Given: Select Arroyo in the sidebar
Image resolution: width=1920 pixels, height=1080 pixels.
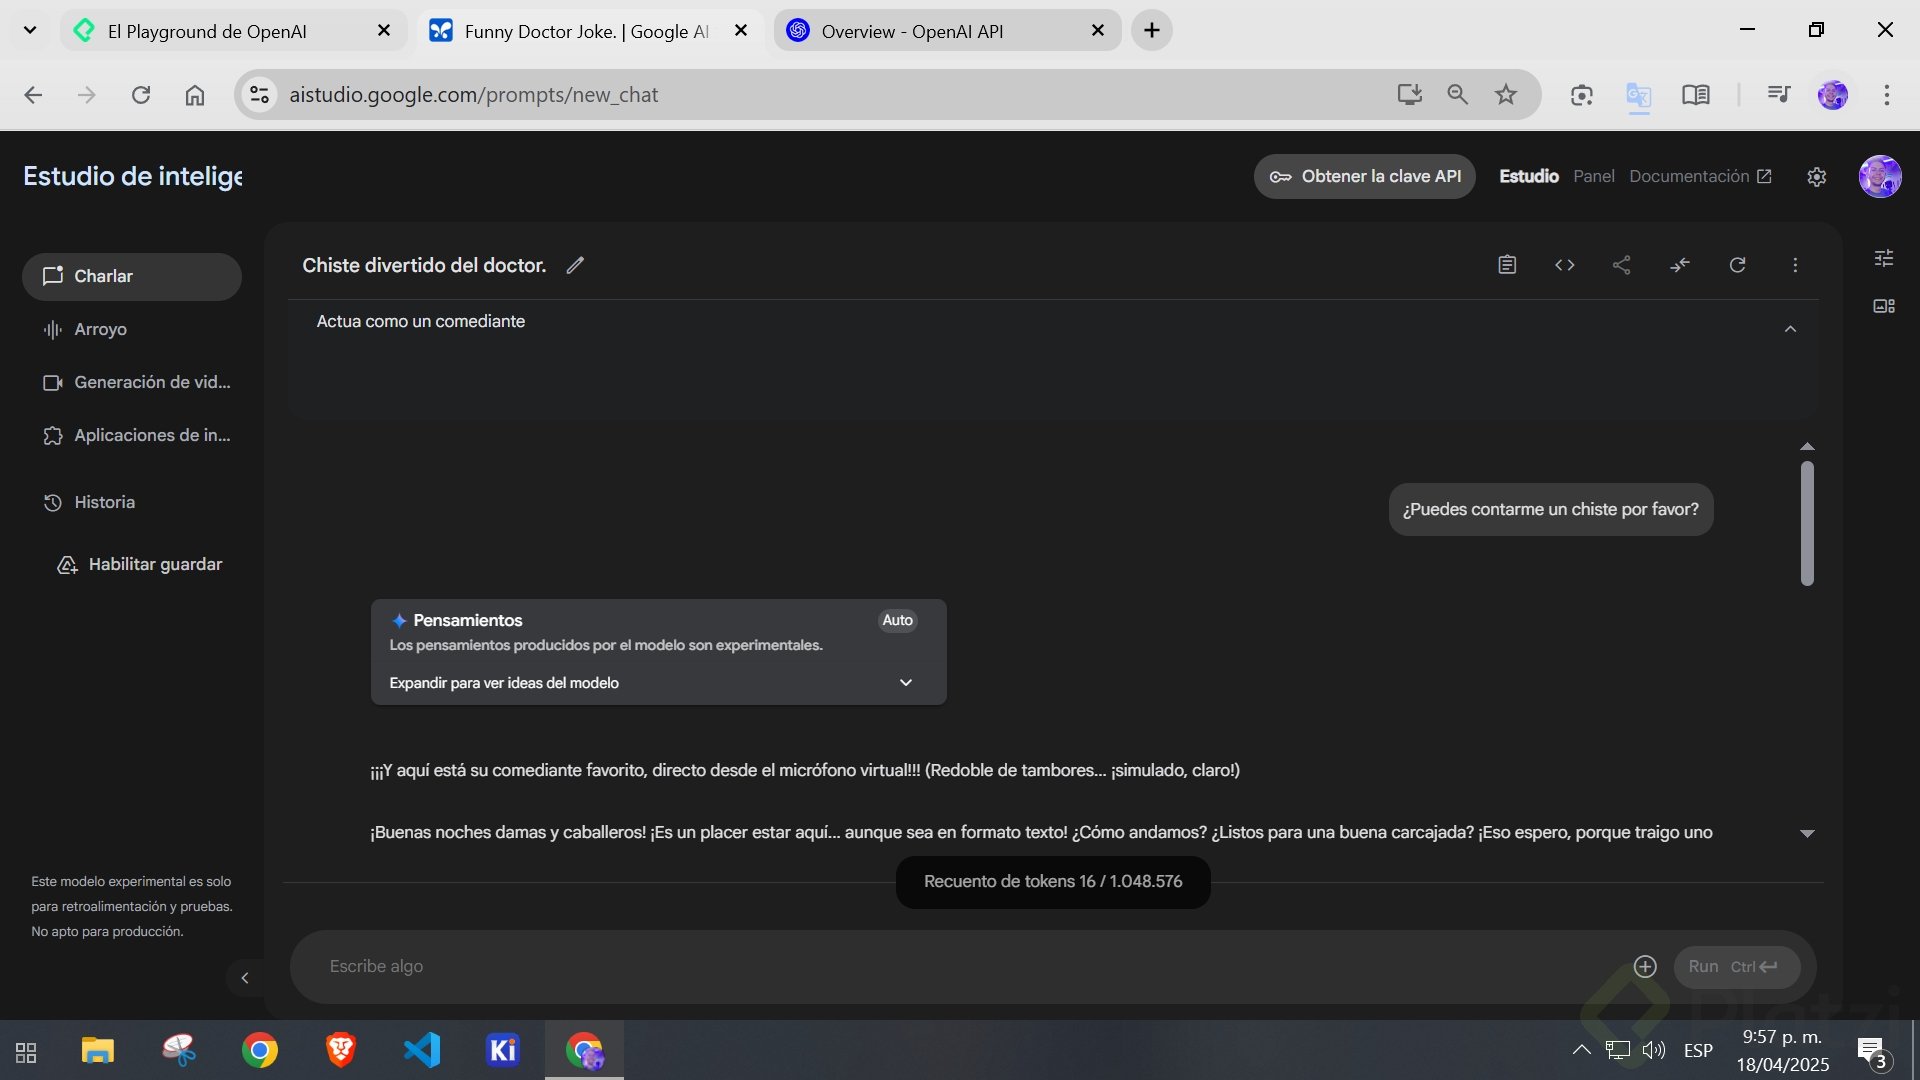Looking at the screenshot, I should (100, 329).
